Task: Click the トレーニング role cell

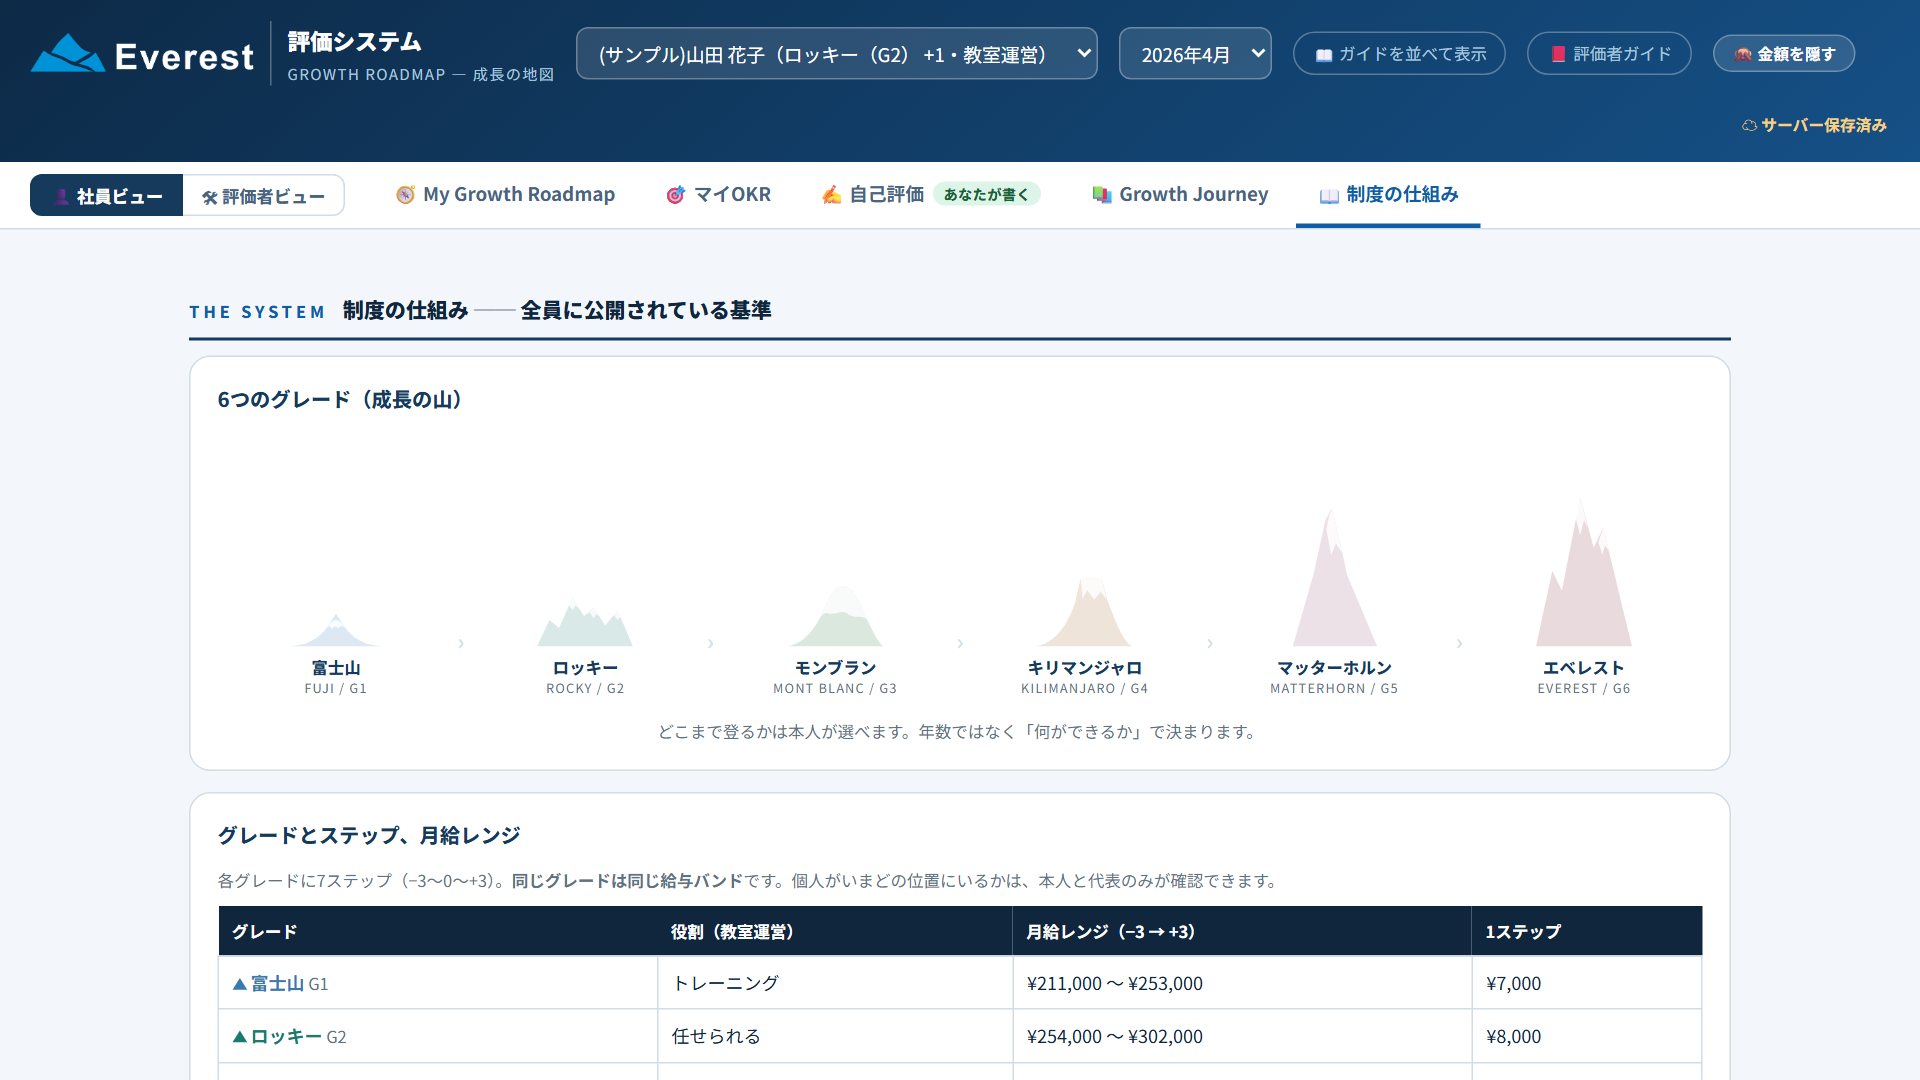Action: [x=835, y=983]
